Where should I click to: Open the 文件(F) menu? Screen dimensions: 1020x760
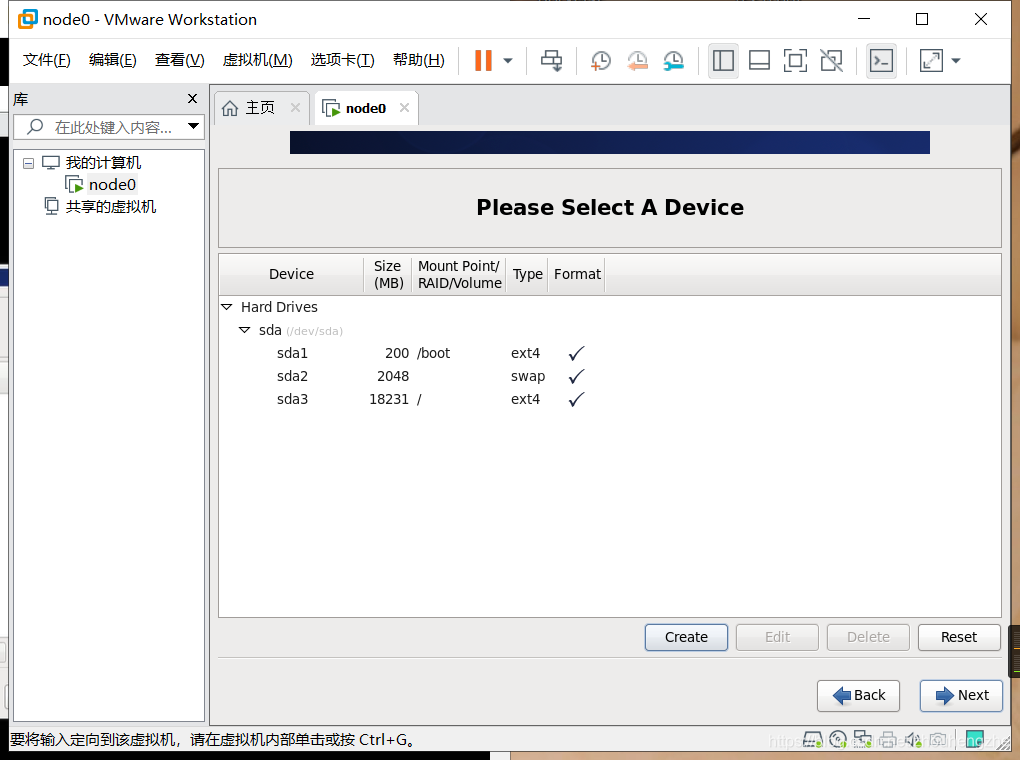[46, 60]
